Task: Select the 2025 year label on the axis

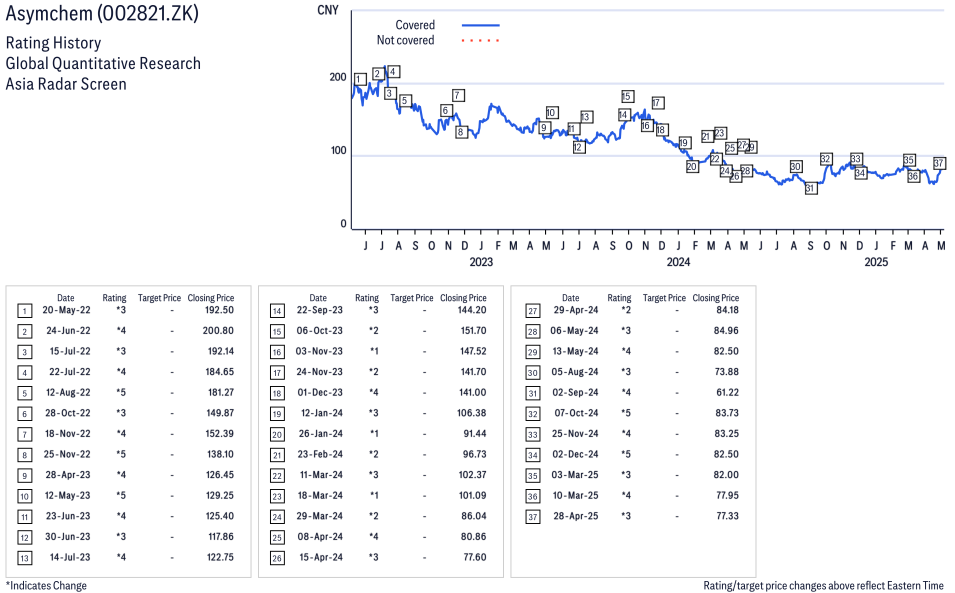Action: click(x=876, y=262)
